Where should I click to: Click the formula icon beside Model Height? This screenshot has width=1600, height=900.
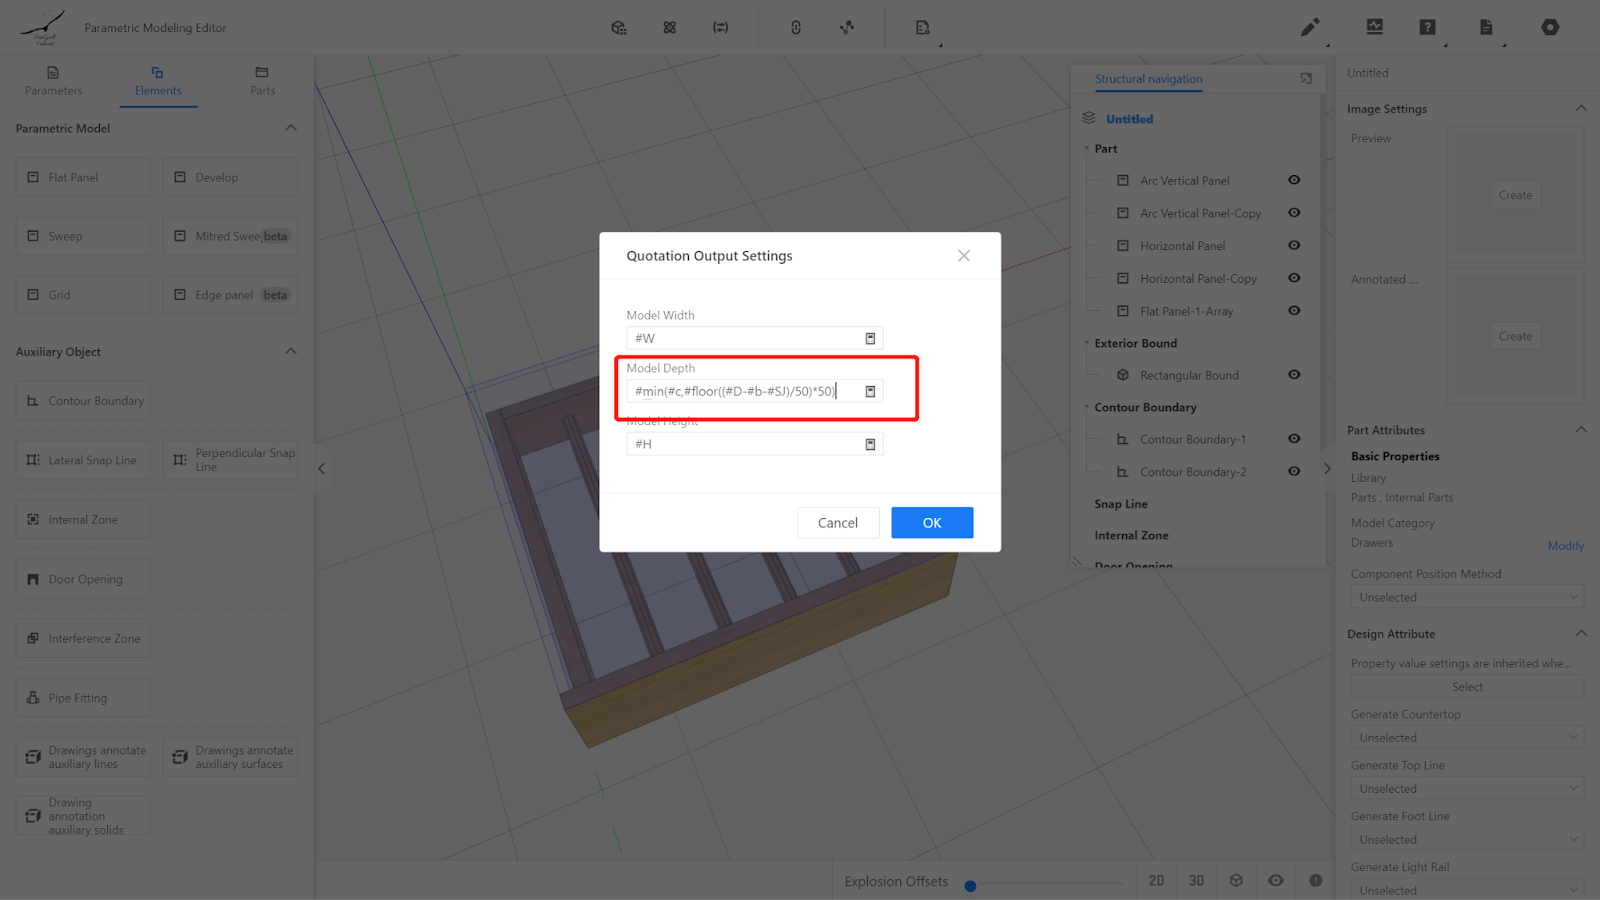pyautogui.click(x=870, y=445)
